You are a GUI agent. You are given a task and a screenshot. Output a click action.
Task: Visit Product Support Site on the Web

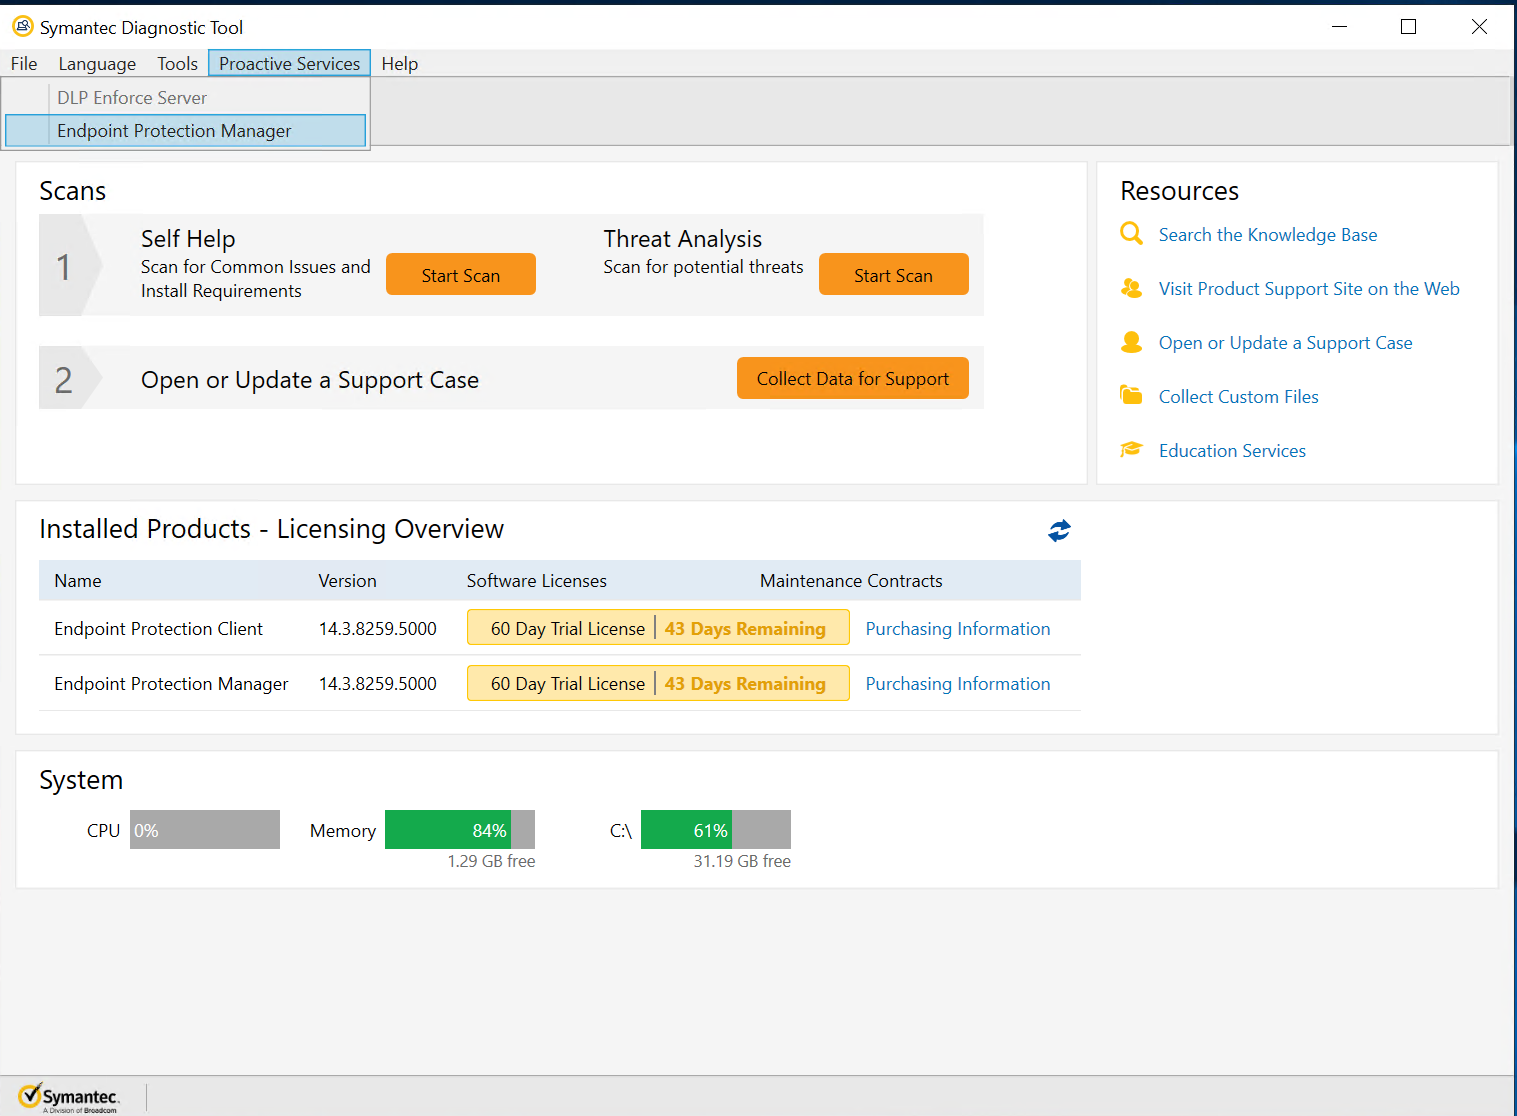pyautogui.click(x=1309, y=289)
